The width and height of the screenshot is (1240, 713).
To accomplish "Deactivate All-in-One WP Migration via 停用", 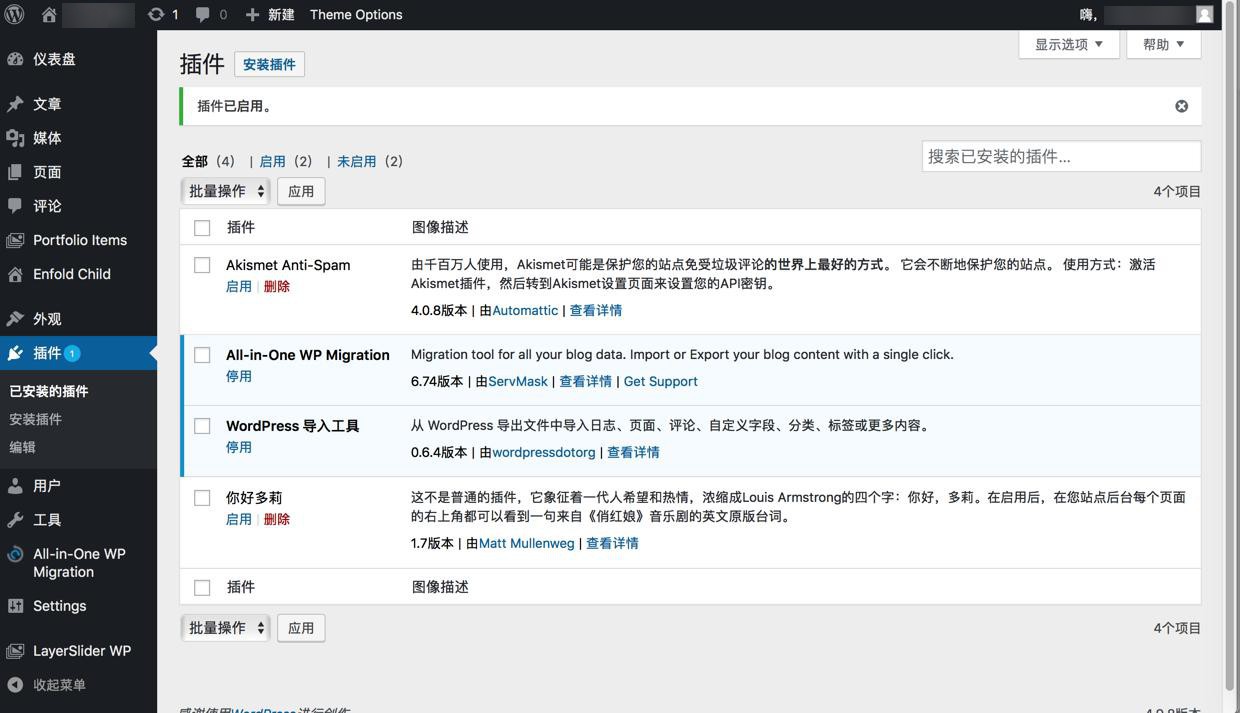I will [x=239, y=376].
